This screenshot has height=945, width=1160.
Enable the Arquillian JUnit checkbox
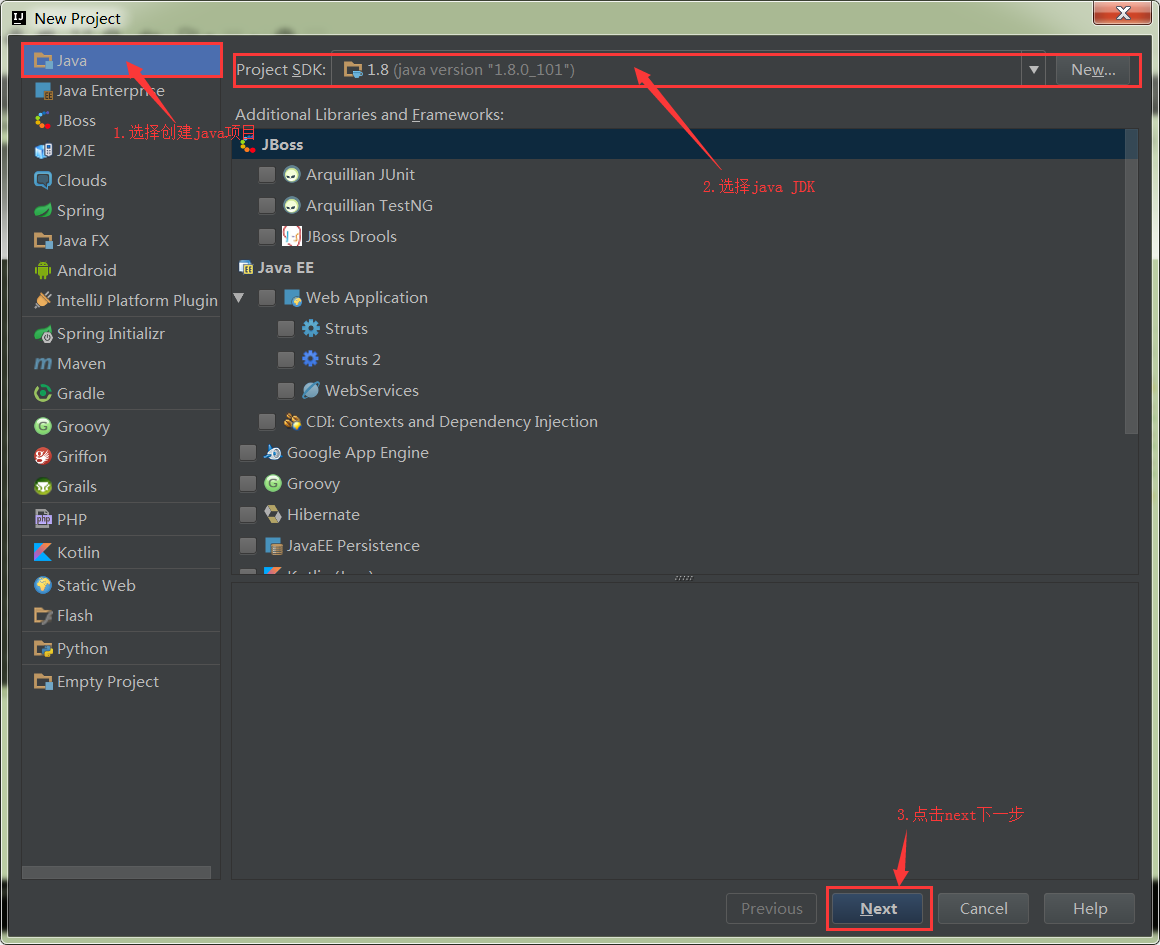pyautogui.click(x=267, y=175)
